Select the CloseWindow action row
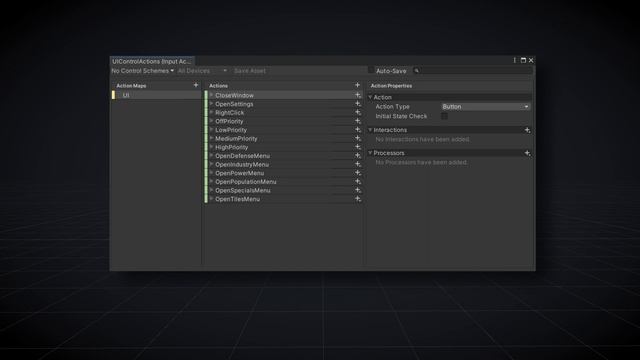This screenshot has height=360, width=640. pyautogui.click(x=284, y=95)
